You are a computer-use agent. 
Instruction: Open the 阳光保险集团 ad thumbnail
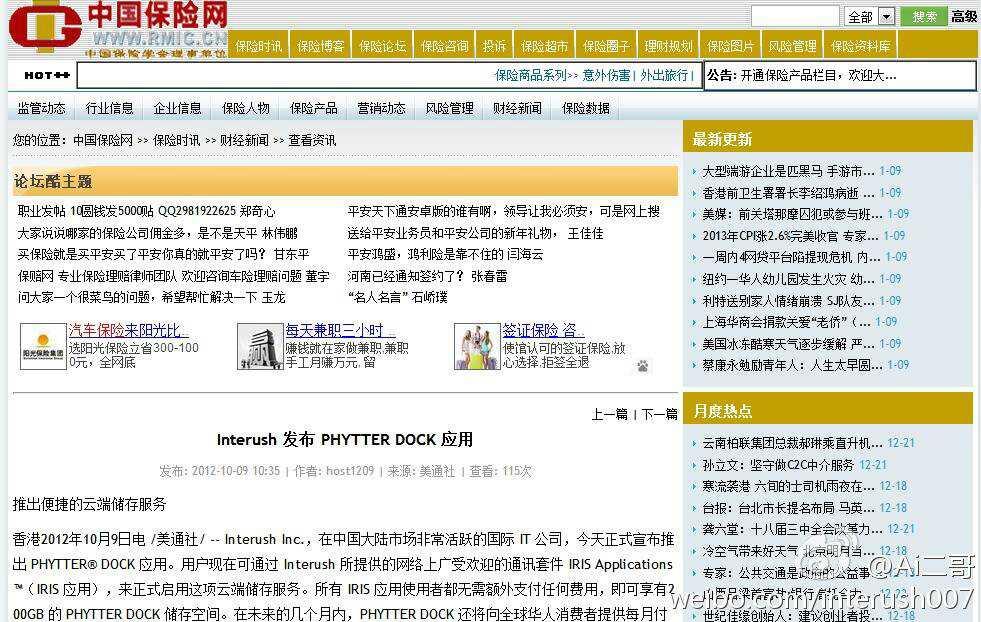click(x=43, y=346)
